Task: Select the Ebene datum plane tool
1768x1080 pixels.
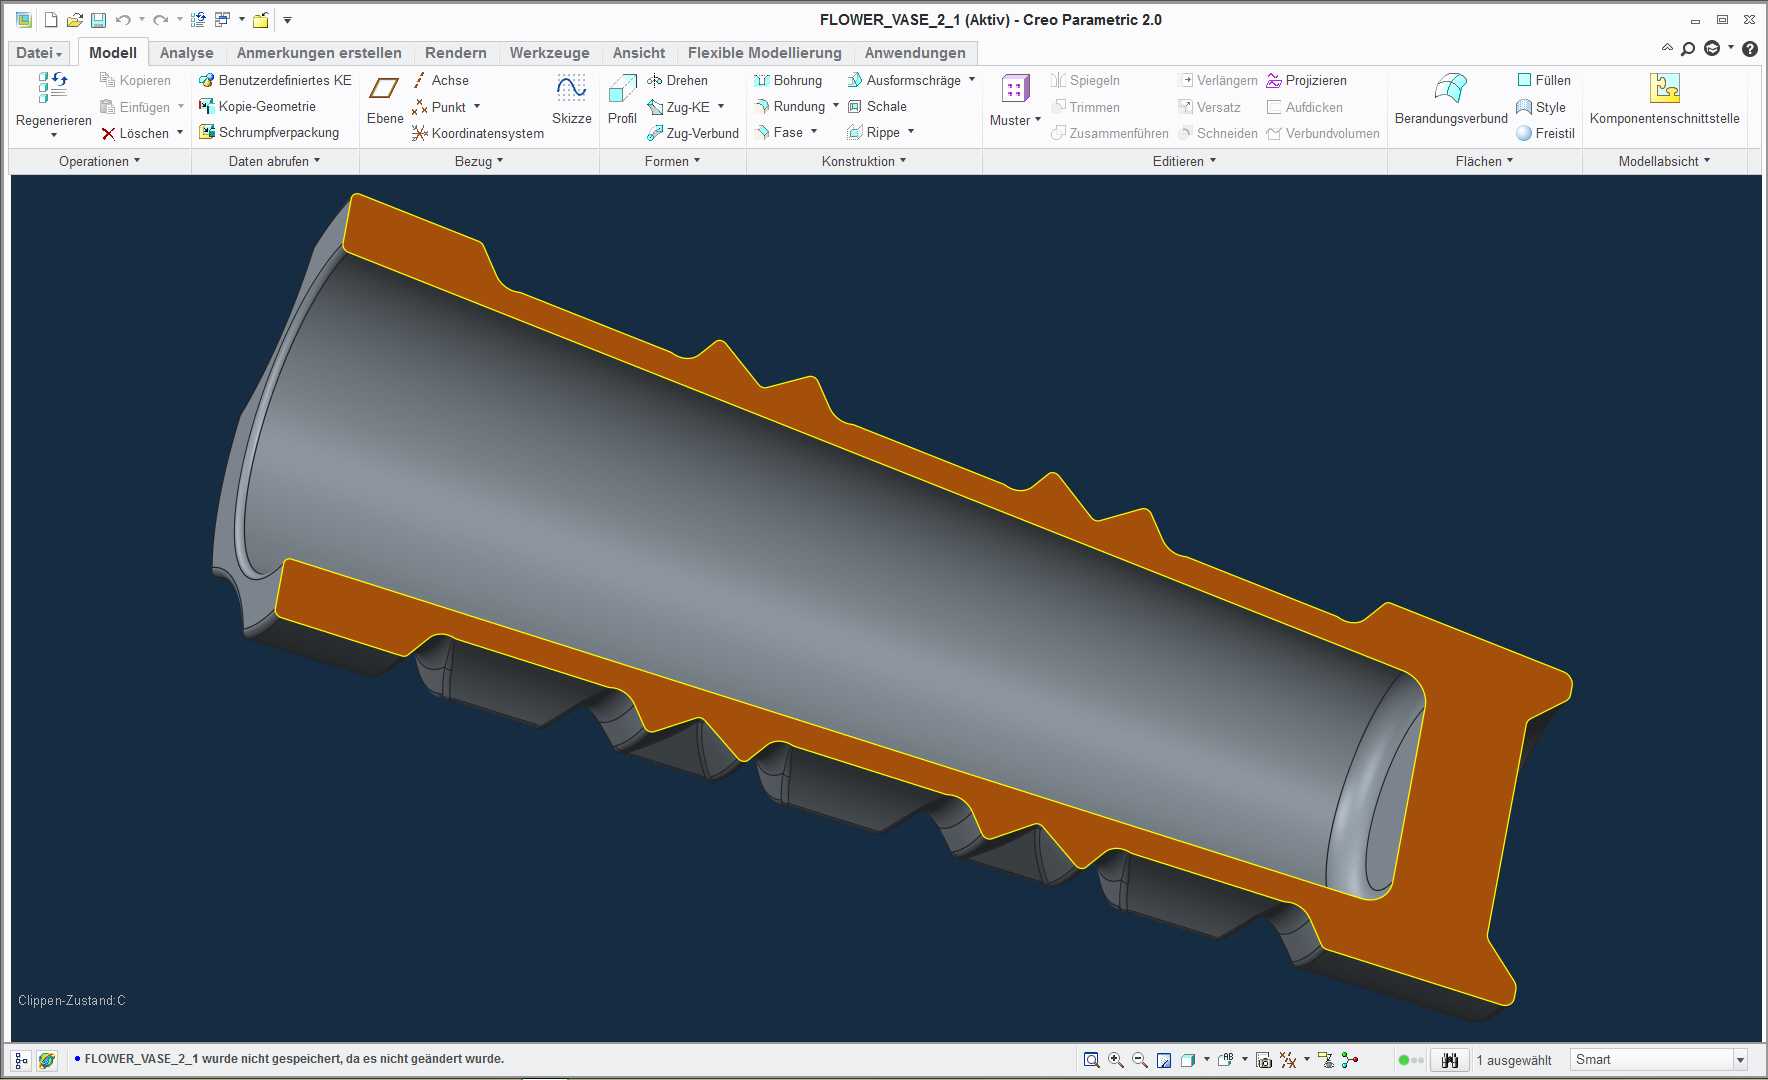Action: click(385, 100)
